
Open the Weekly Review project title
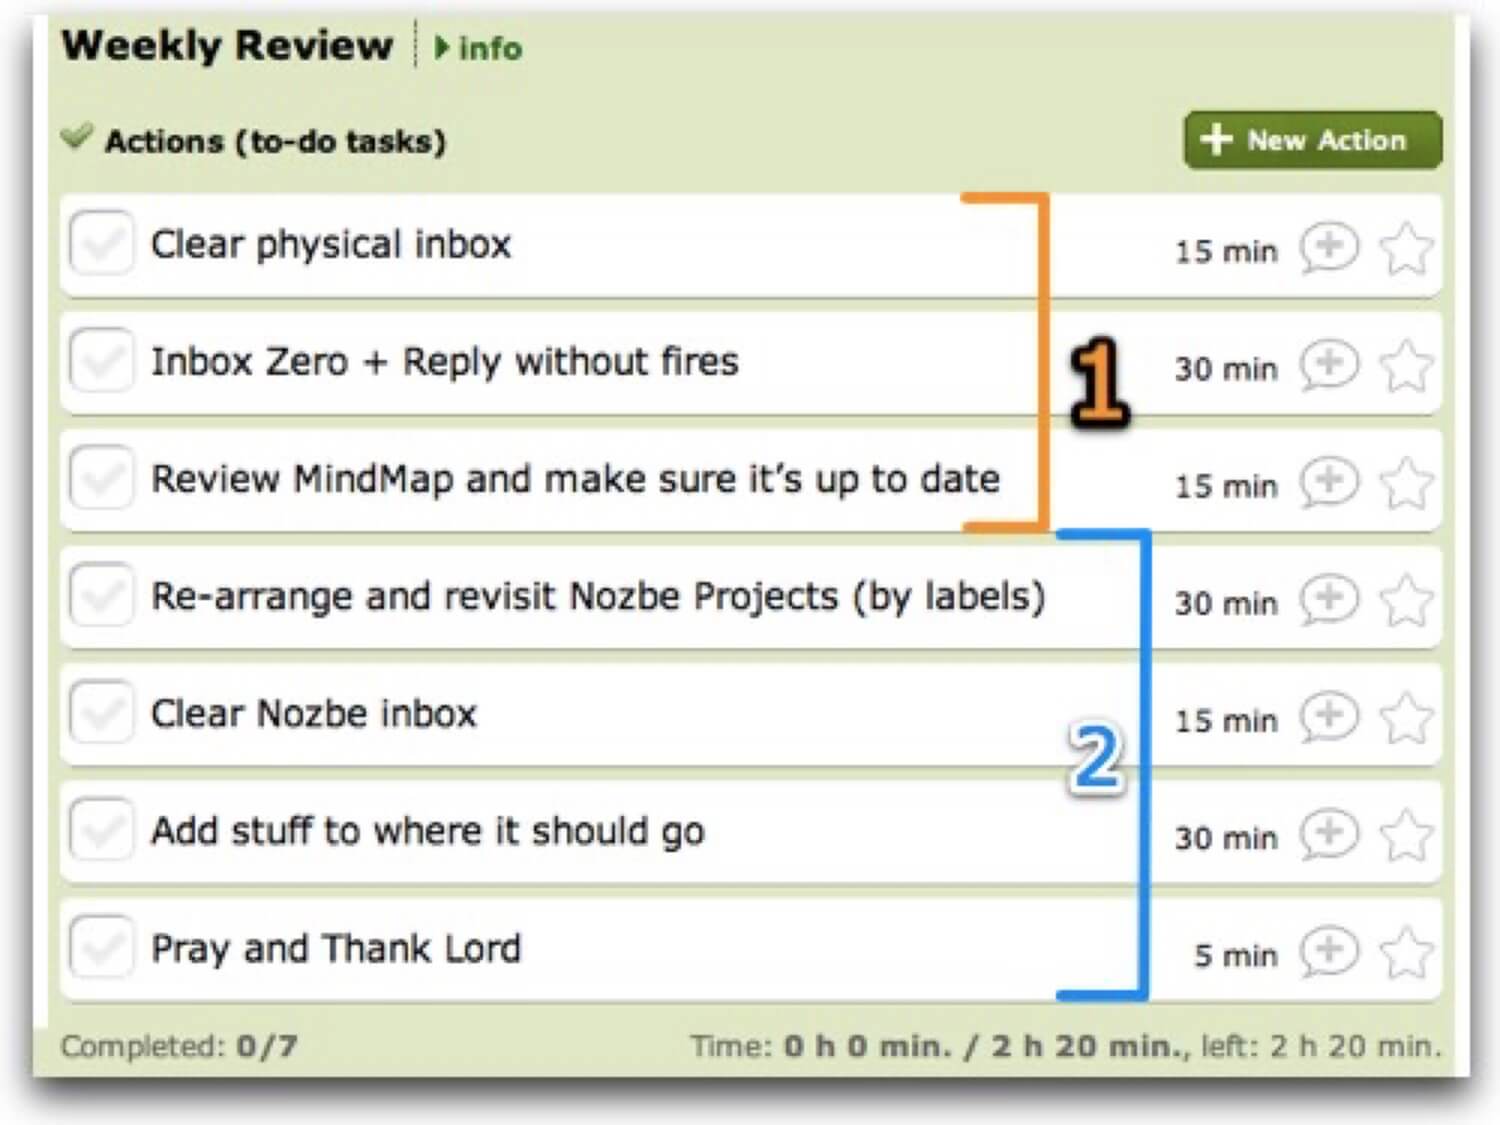click(x=227, y=45)
